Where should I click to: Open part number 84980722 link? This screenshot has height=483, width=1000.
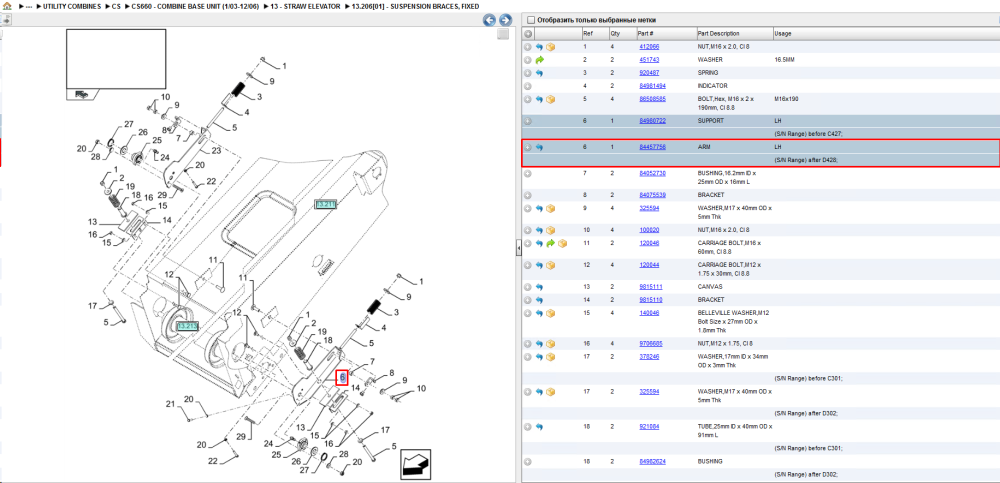click(x=652, y=121)
